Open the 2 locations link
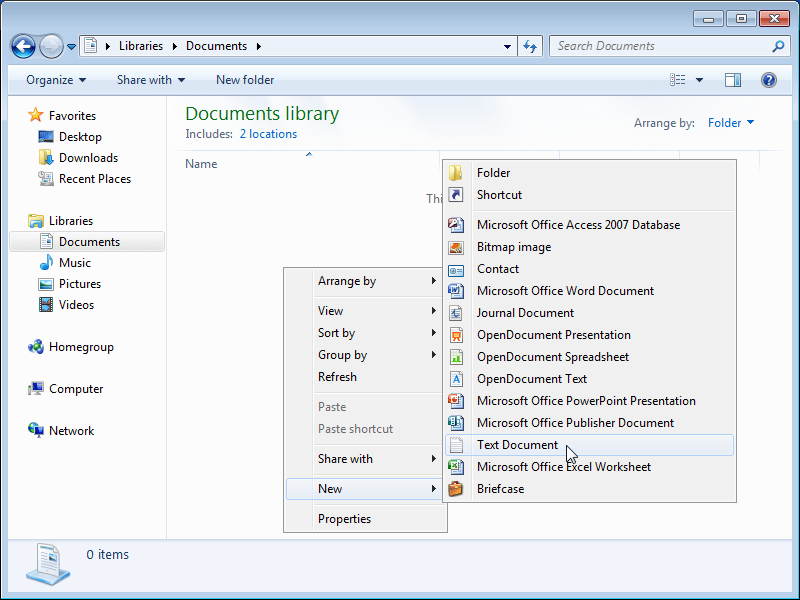 pyautogui.click(x=268, y=134)
